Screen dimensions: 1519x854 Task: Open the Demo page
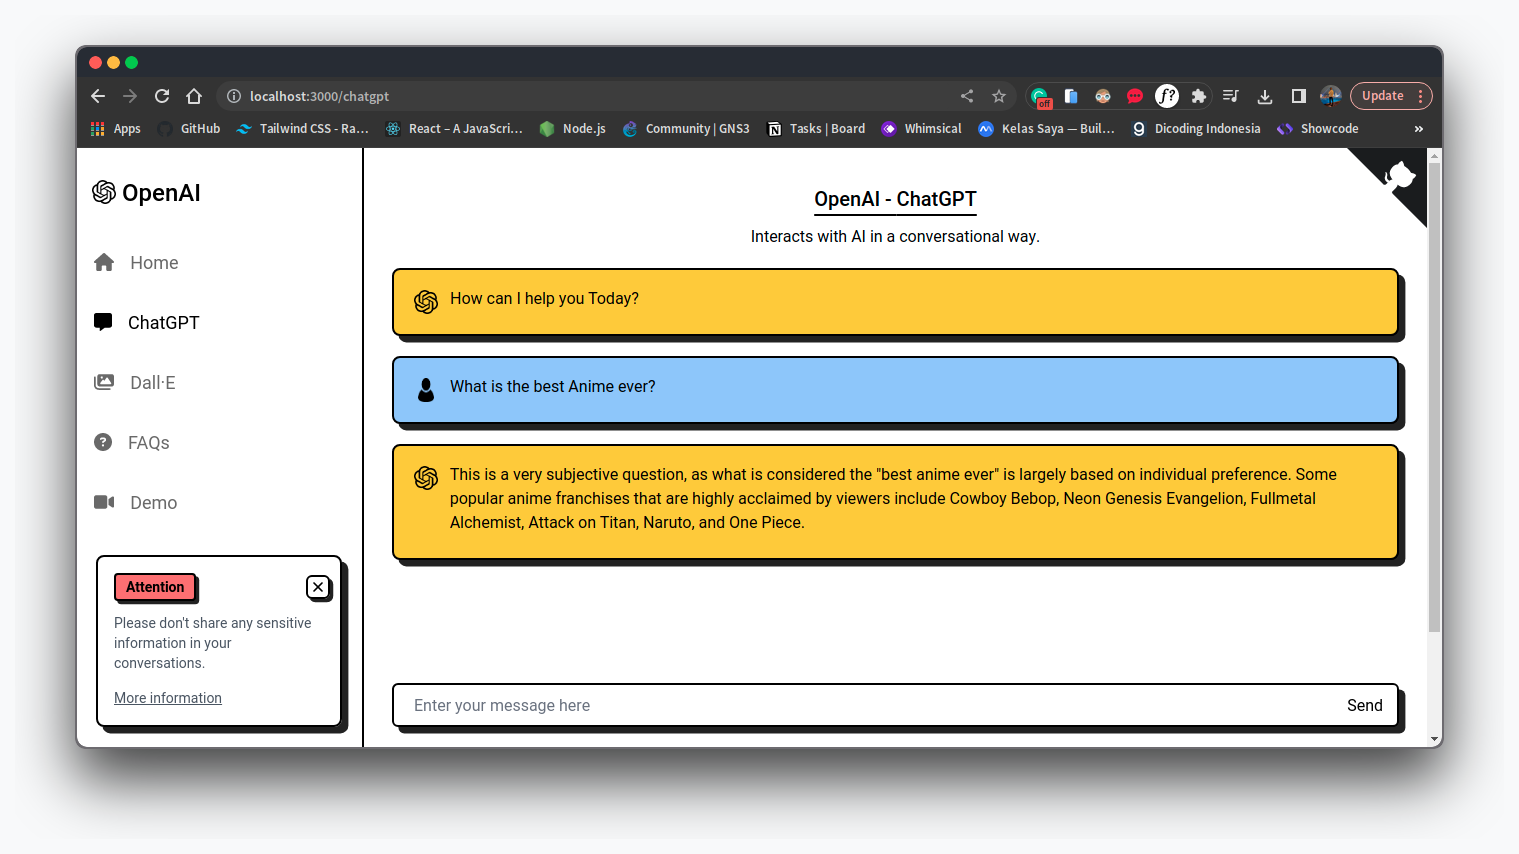135,503
